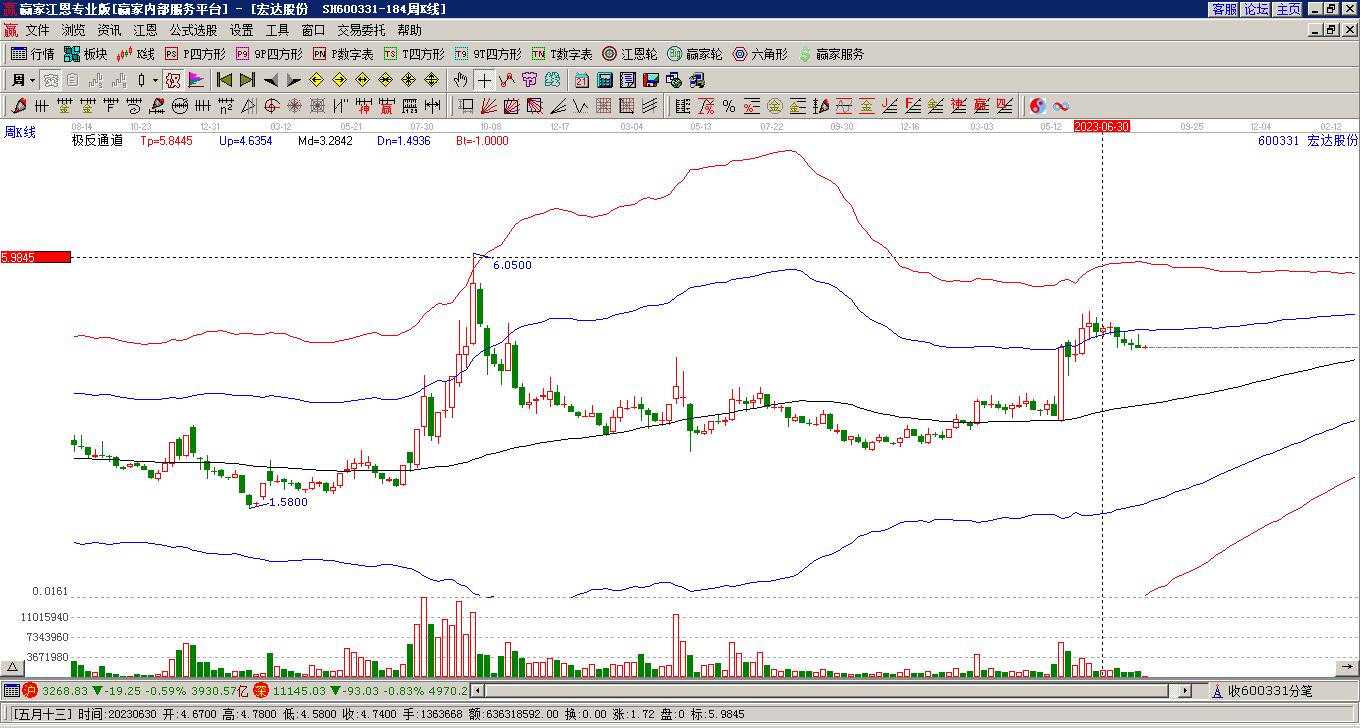Viewport: 1360px width, 728px height.
Task: Launch the 江恩轮 Gann wheel
Action: click(x=630, y=54)
